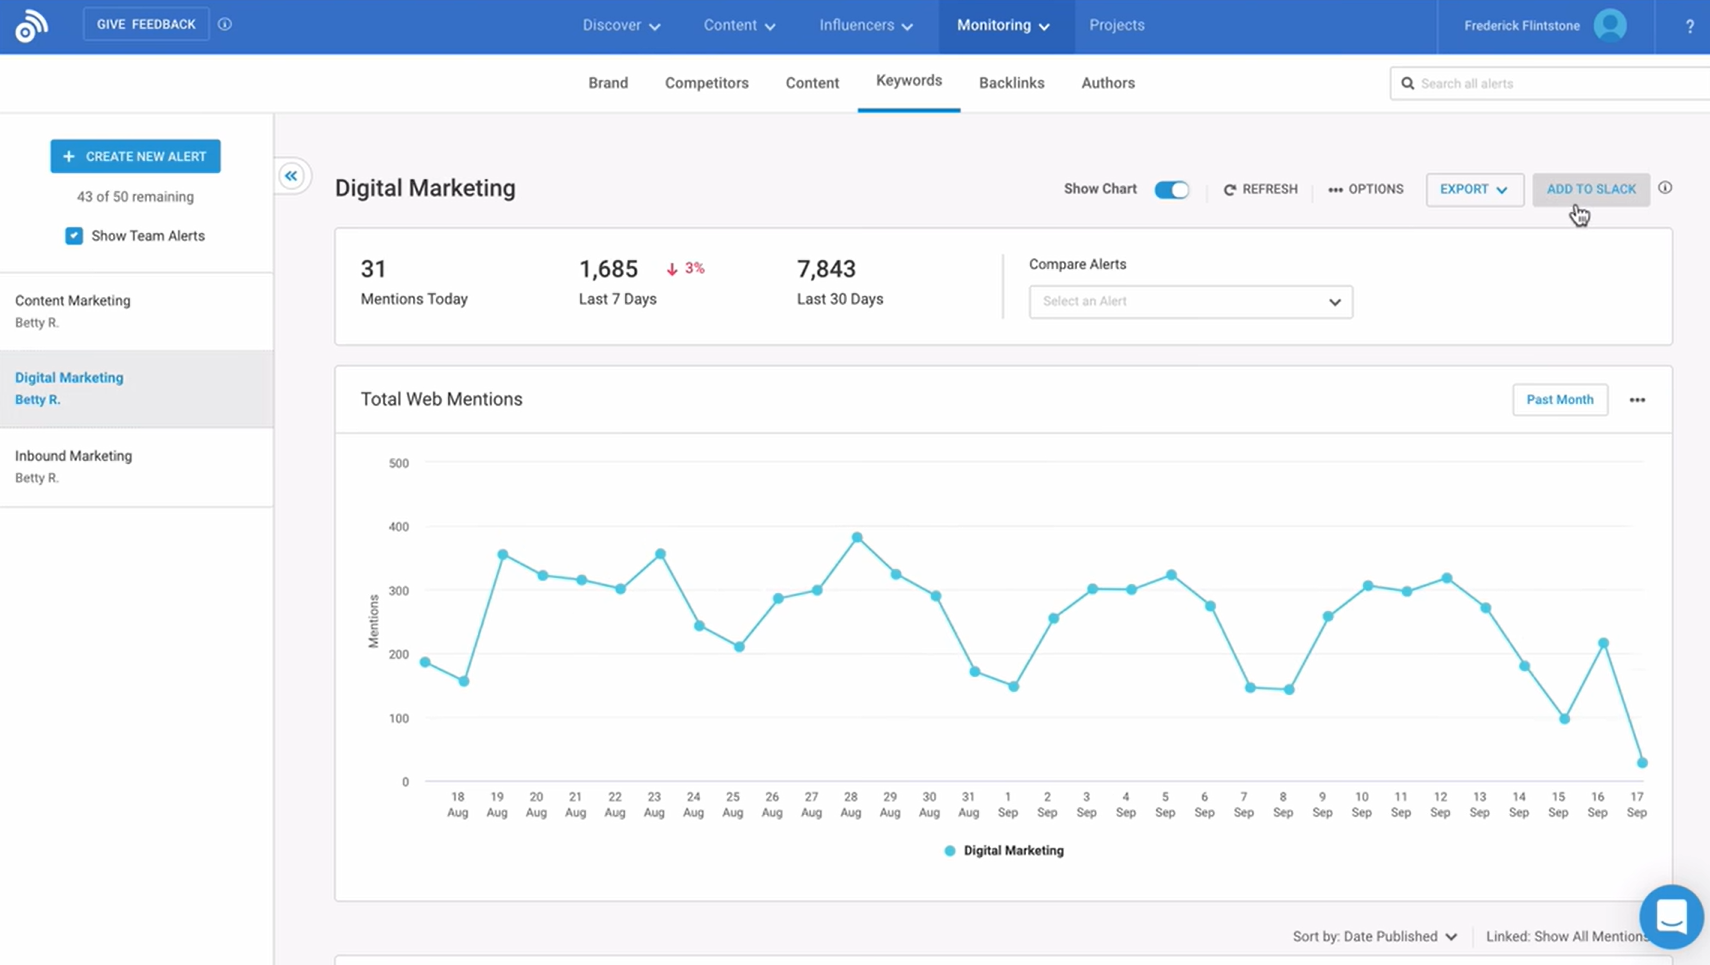Collapse the alerts sidebar panel
This screenshot has height=965, width=1710.
[x=291, y=176]
